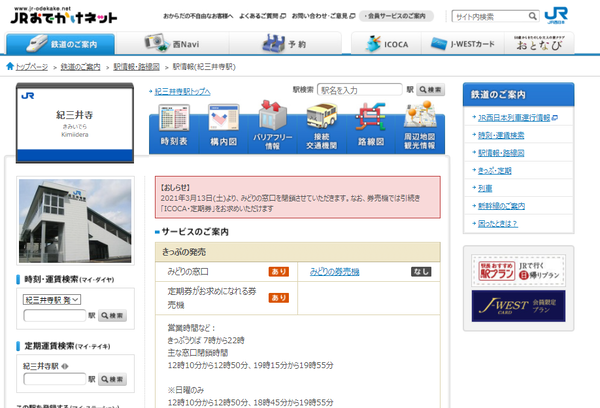Open the J-WESTカード tab

(463, 44)
